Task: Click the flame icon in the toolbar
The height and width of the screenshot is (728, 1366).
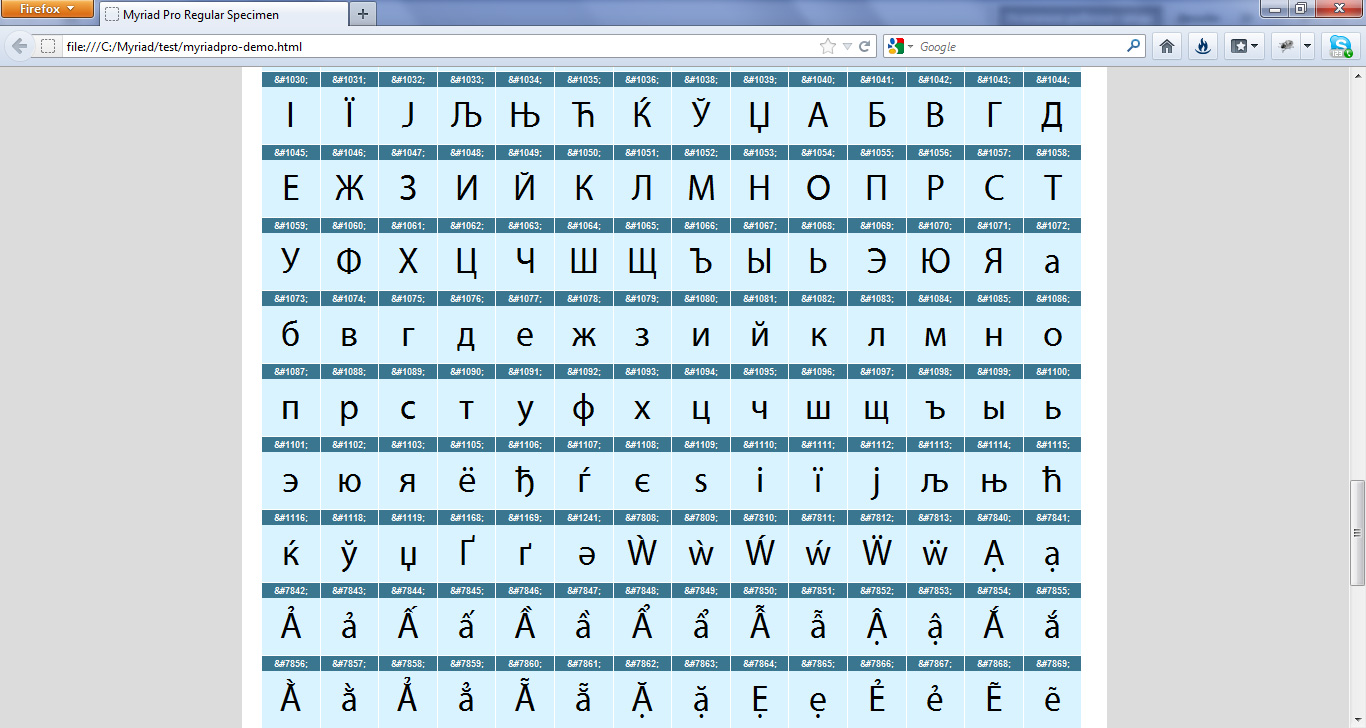Action: click(x=1204, y=46)
